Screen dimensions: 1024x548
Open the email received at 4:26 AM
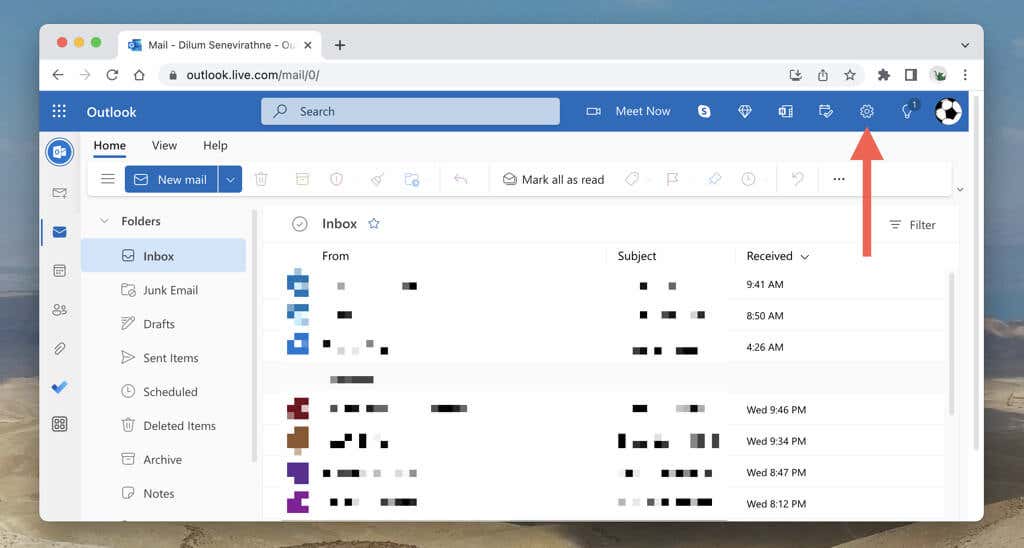tap(604, 347)
